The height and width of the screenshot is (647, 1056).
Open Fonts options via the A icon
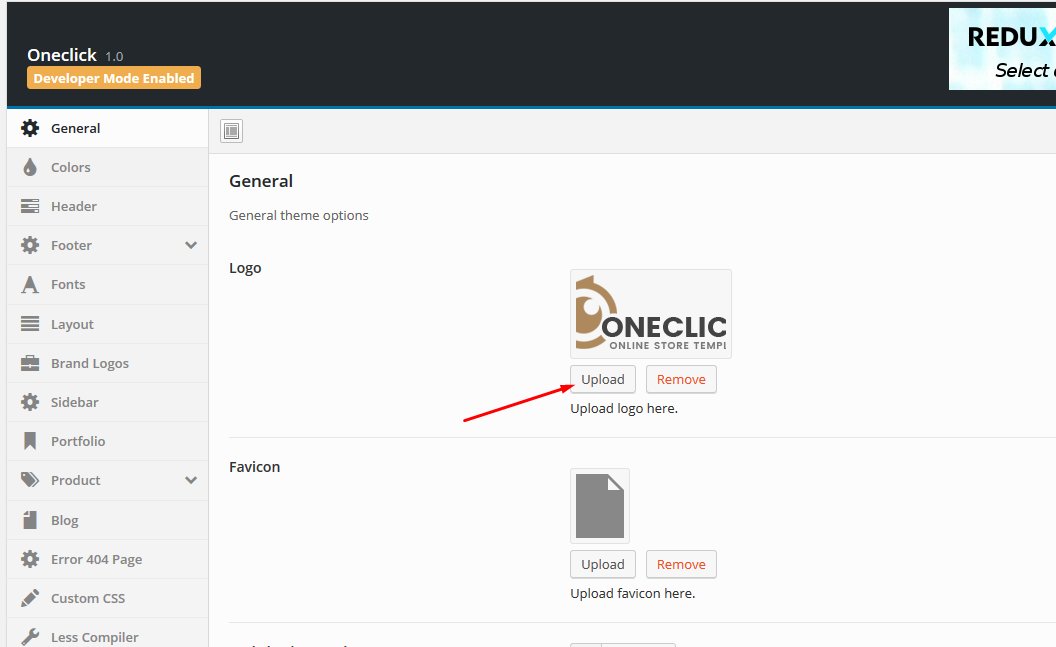click(x=31, y=284)
